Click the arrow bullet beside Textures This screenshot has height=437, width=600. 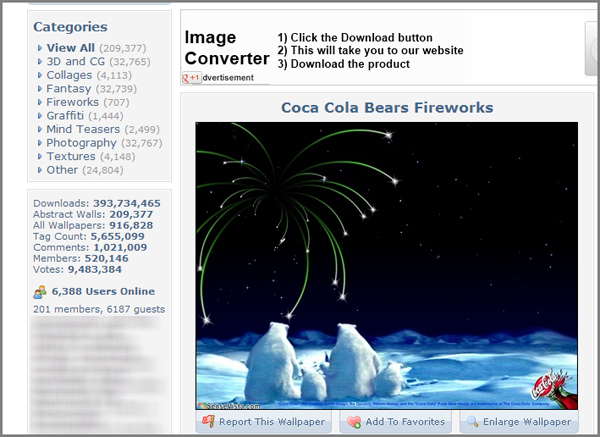(40, 157)
